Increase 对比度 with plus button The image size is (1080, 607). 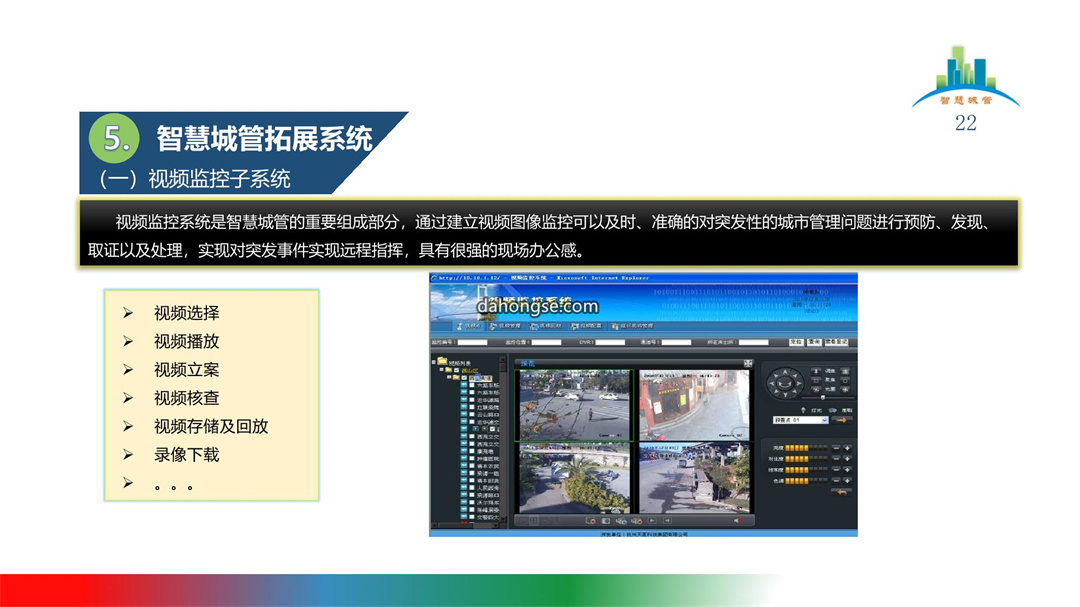847,459
